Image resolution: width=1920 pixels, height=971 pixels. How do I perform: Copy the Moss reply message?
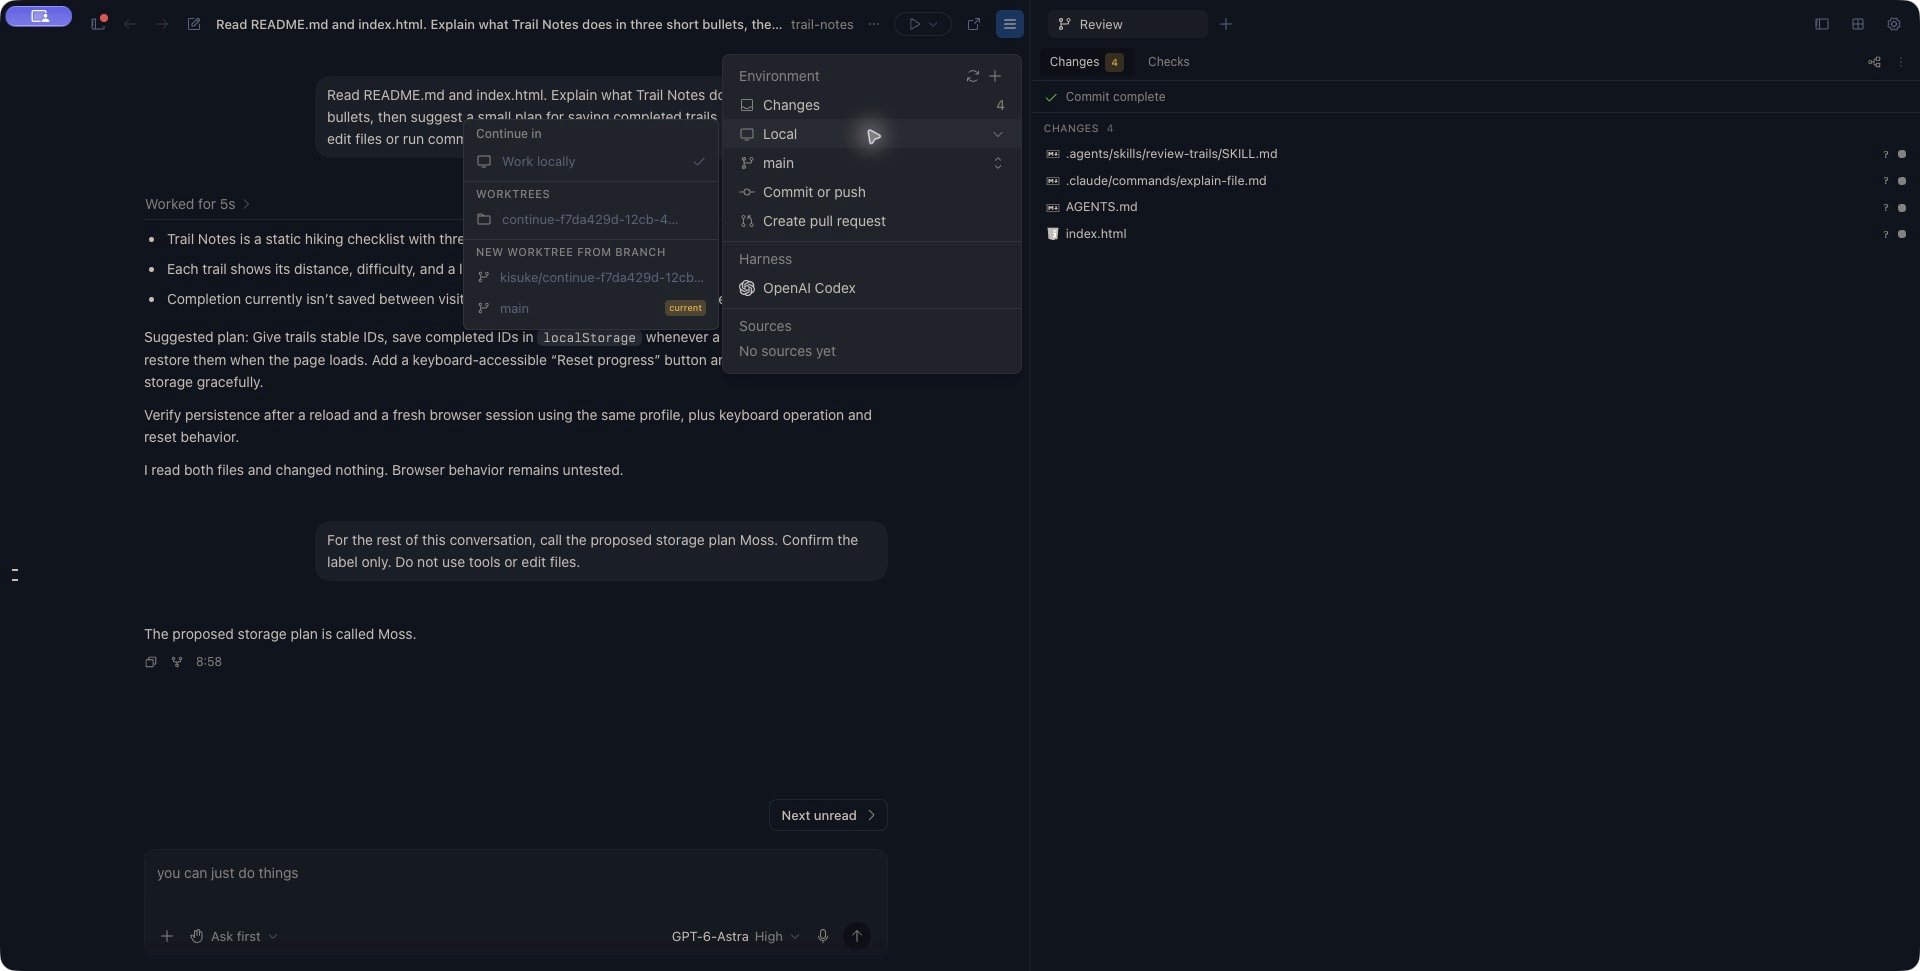click(151, 662)
